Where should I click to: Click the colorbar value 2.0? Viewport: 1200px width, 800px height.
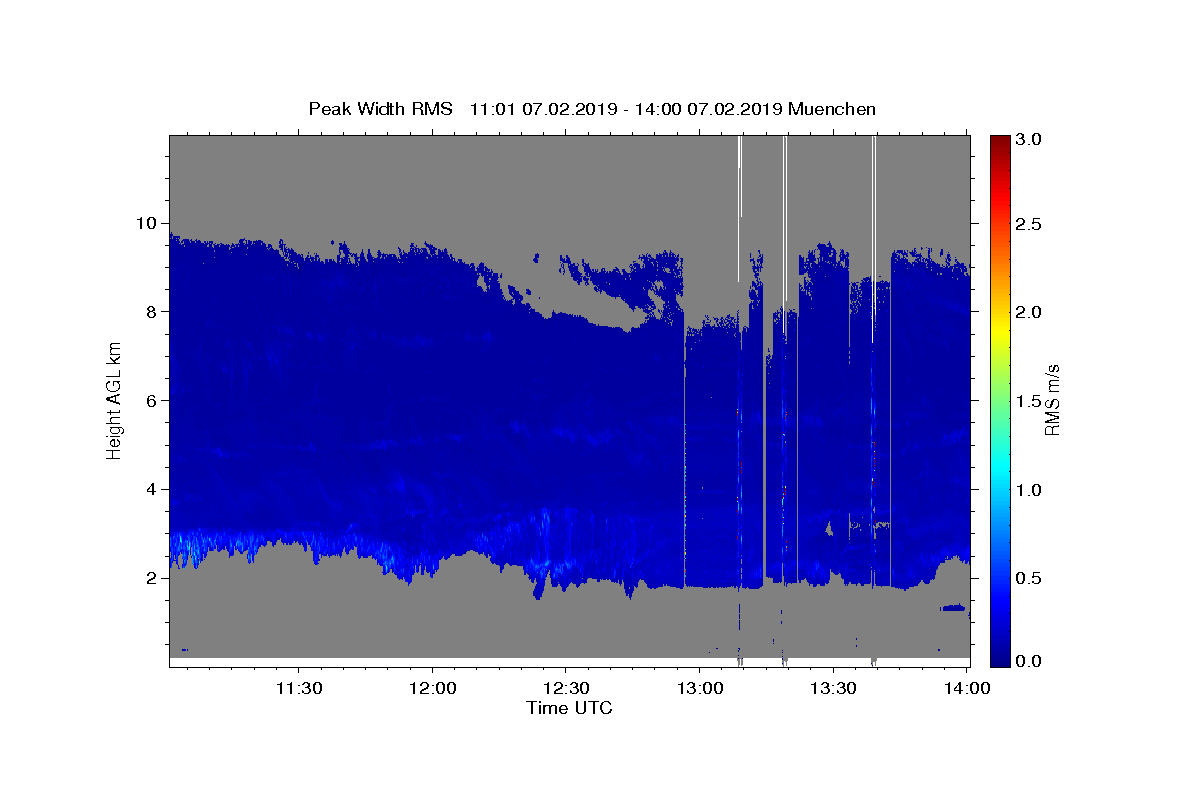[1030, 312]
